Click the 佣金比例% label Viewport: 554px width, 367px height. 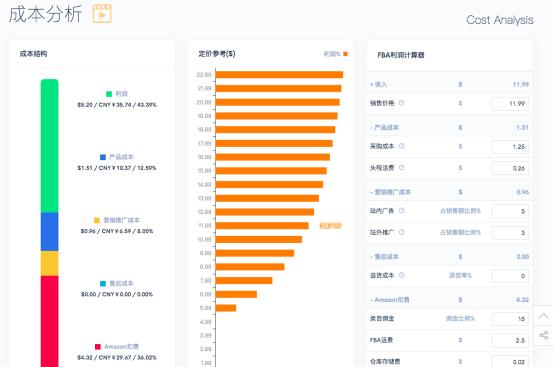(460, 318)
